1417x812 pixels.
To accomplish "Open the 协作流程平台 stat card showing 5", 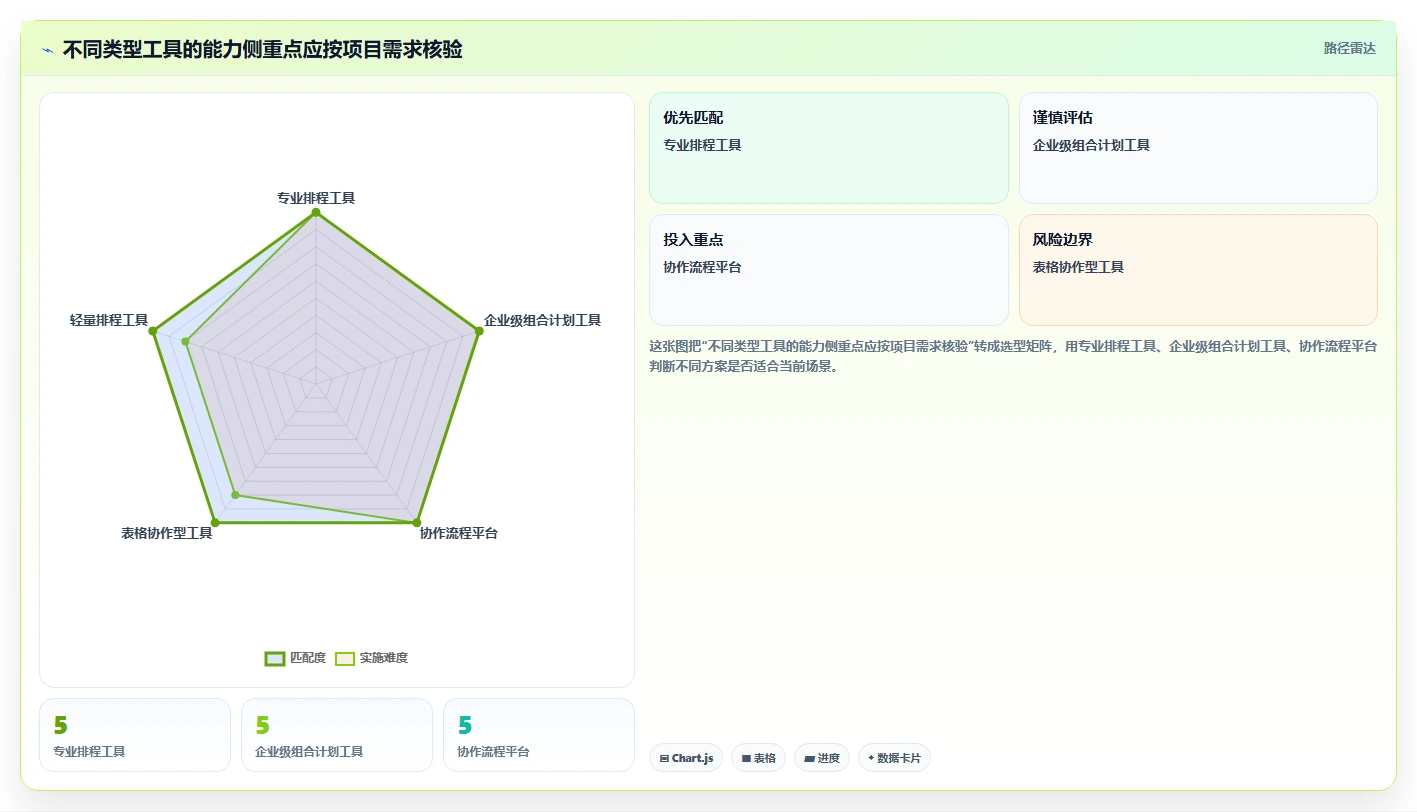I will tap(539, 735).
